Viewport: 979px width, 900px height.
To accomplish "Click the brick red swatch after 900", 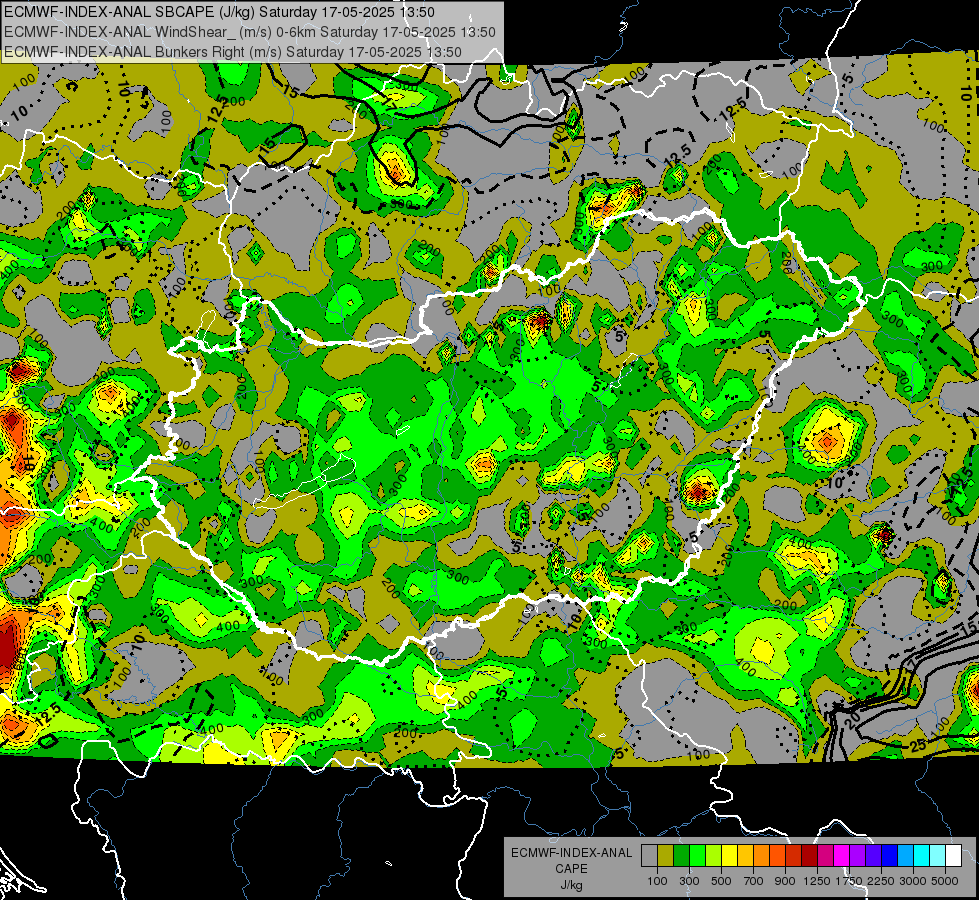I will (x=794, y=856).
